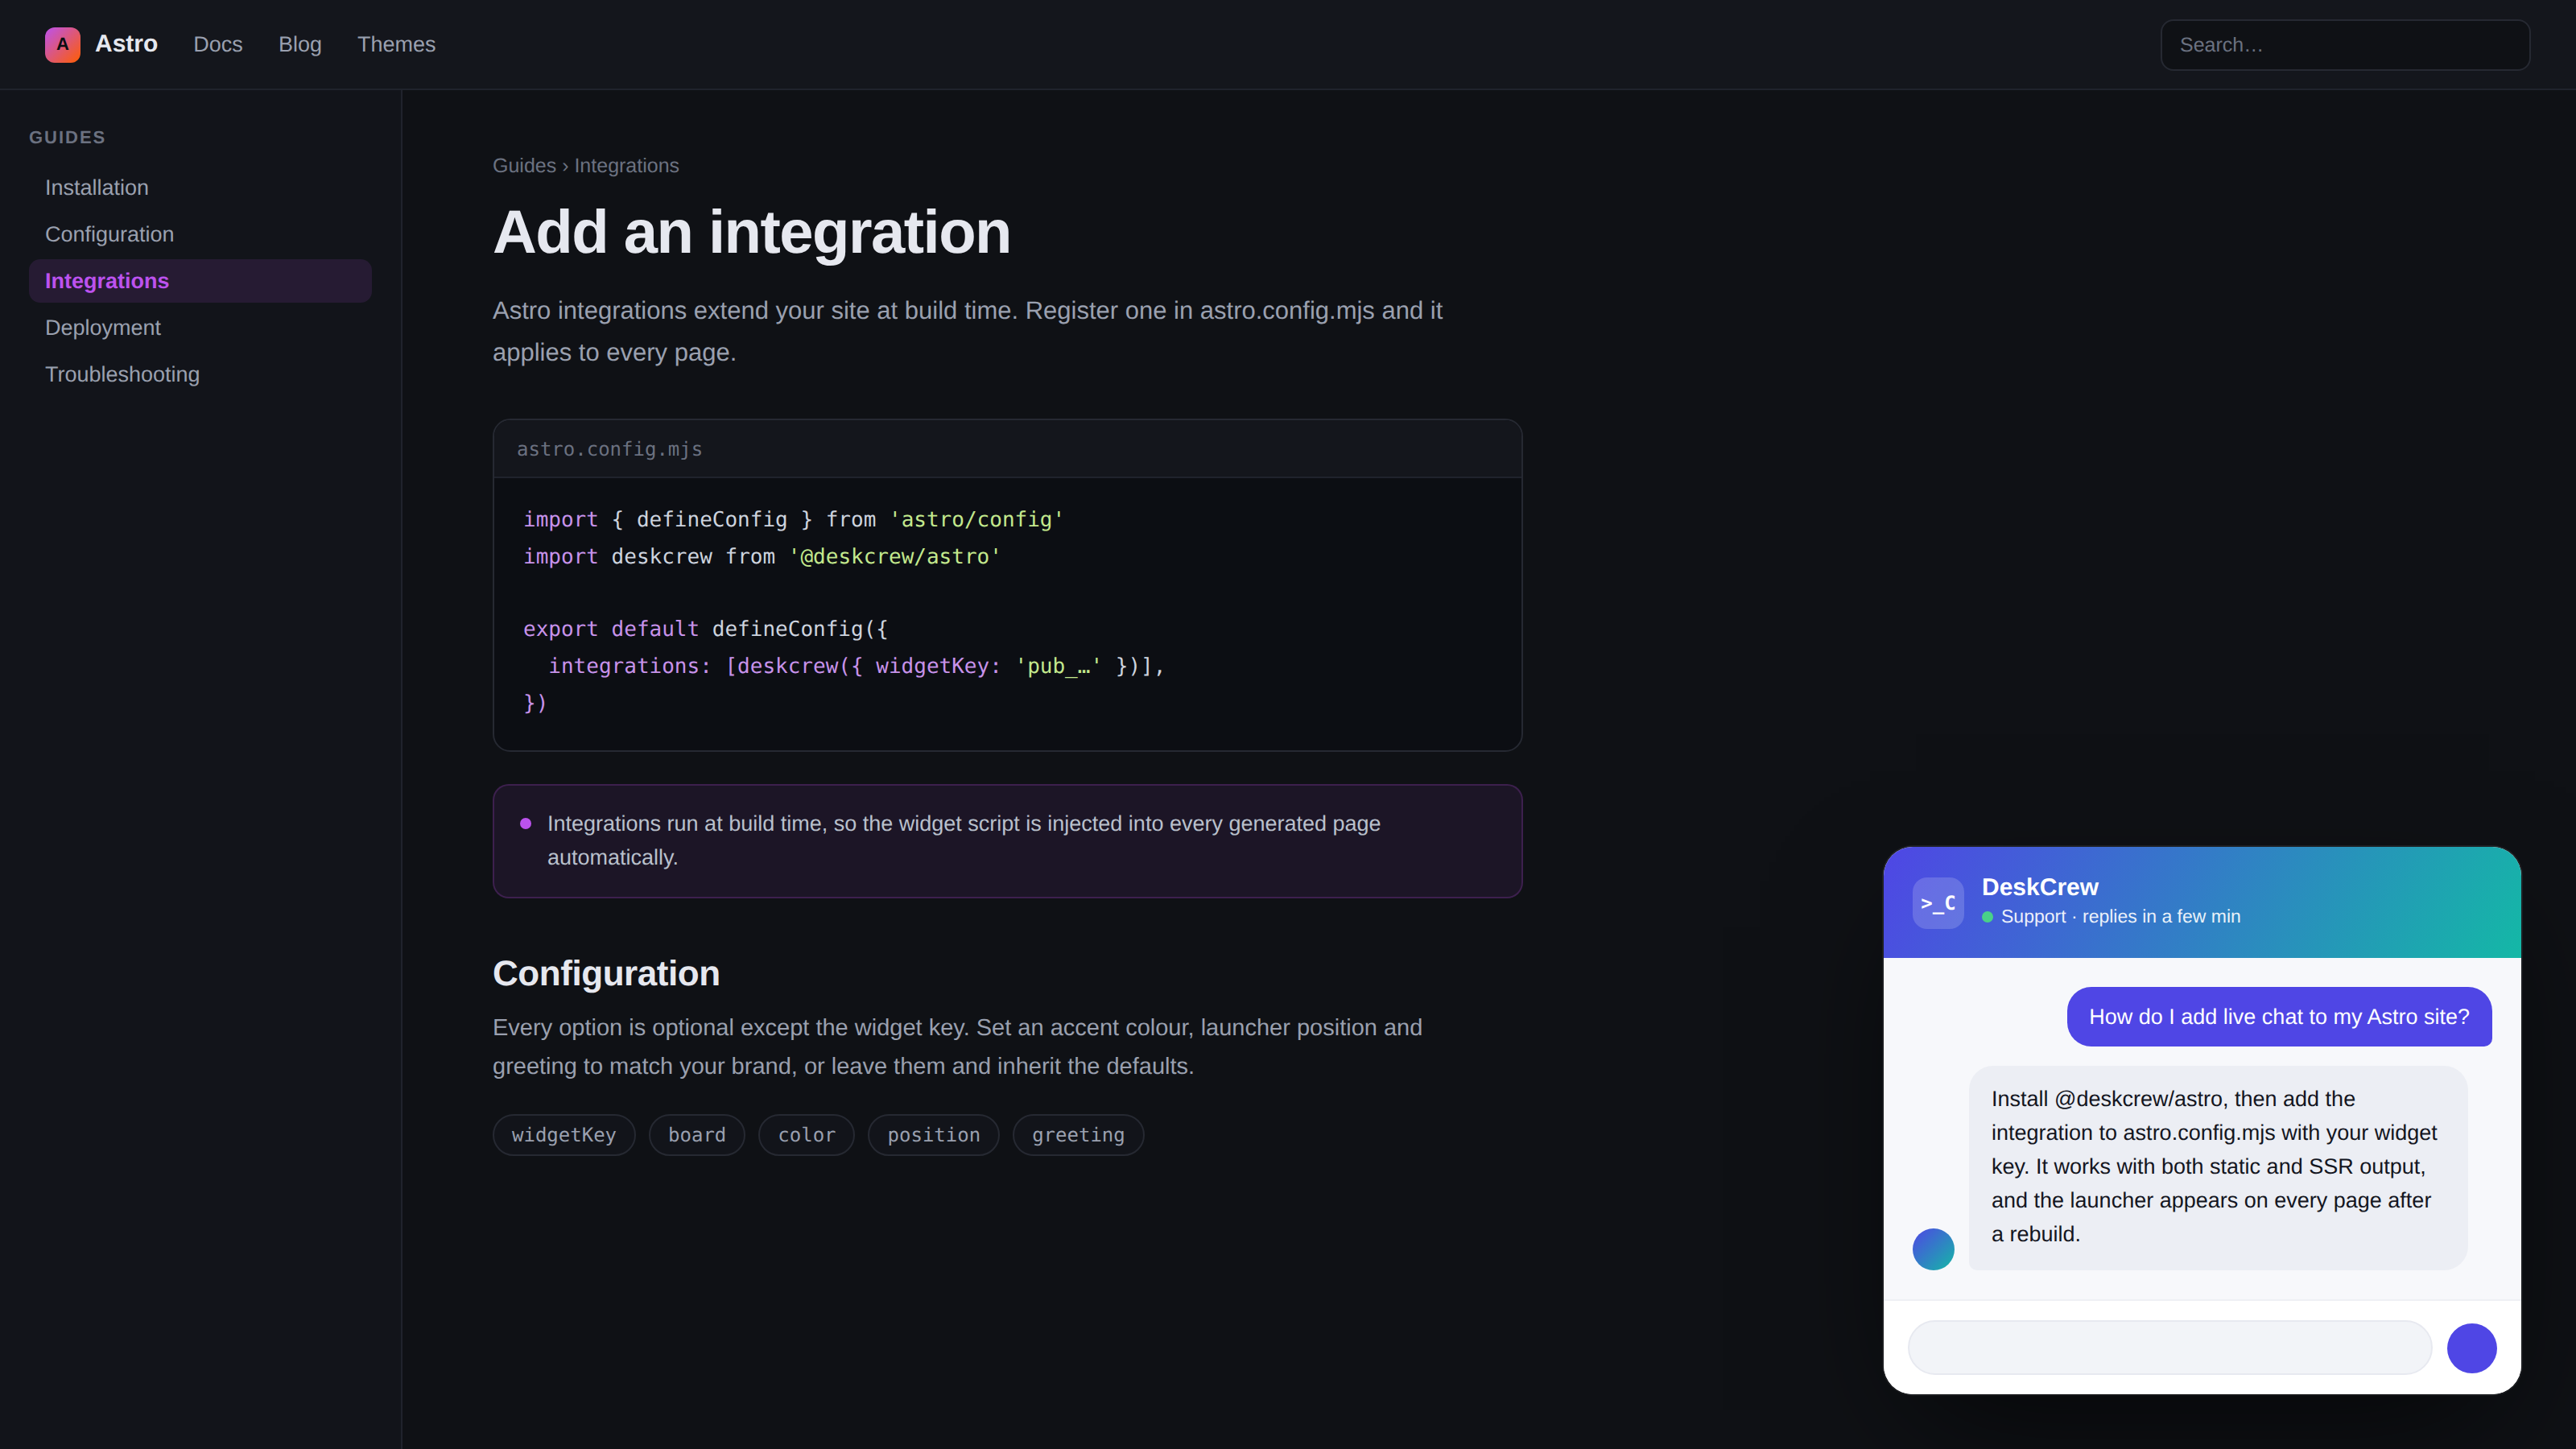This screenshot has width=2576, height=1449.
Task: Click the board option chip
Action: pyautogui.click(x=697, y=1135)
